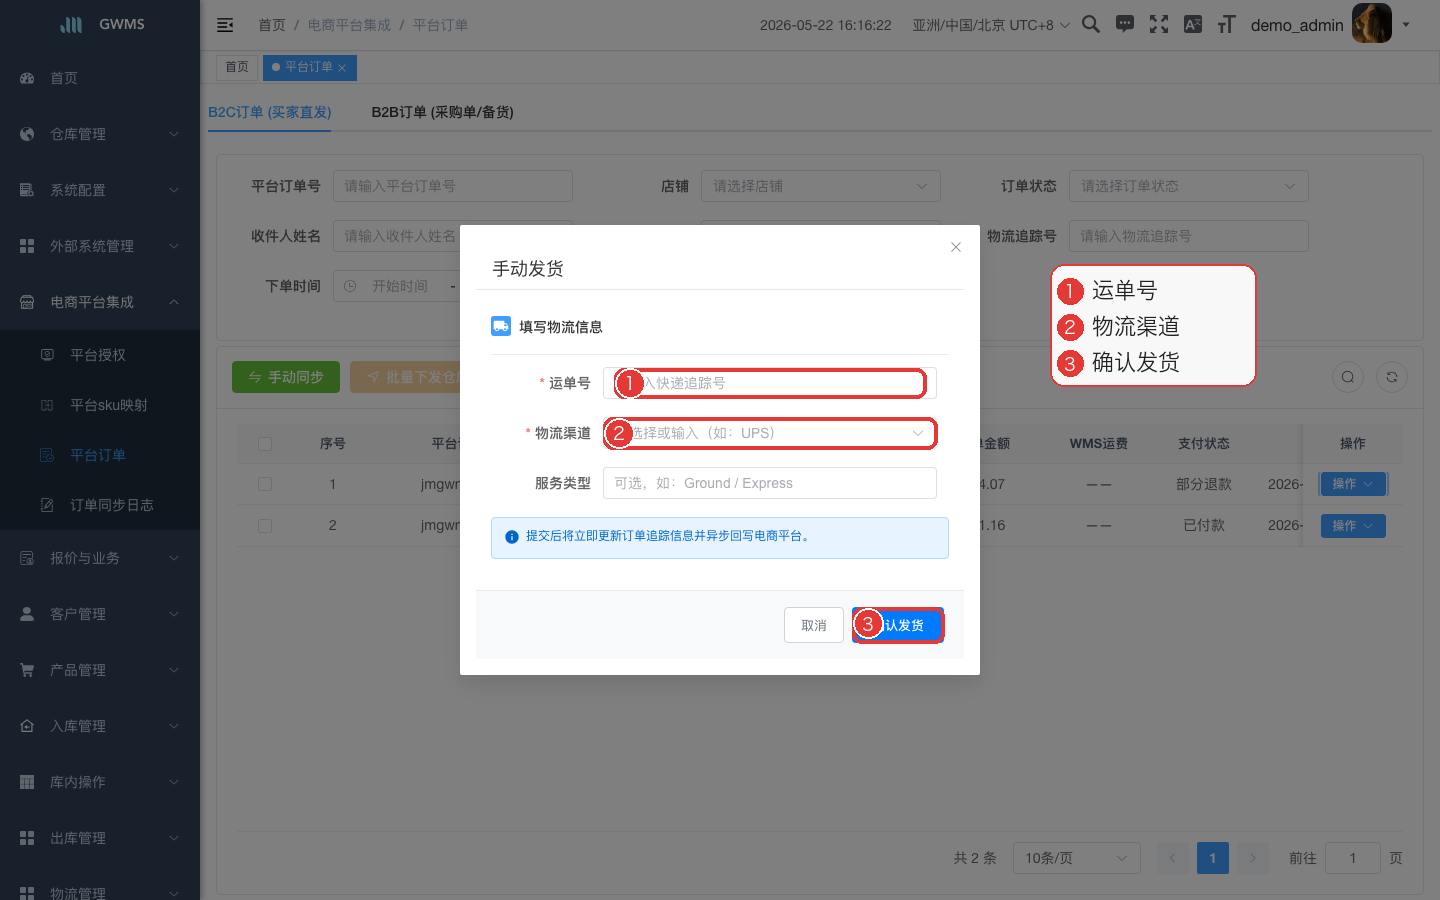Collapse 电商平台集成 sidebar menu
1440x900 pixels.
(x=100, y=302)
